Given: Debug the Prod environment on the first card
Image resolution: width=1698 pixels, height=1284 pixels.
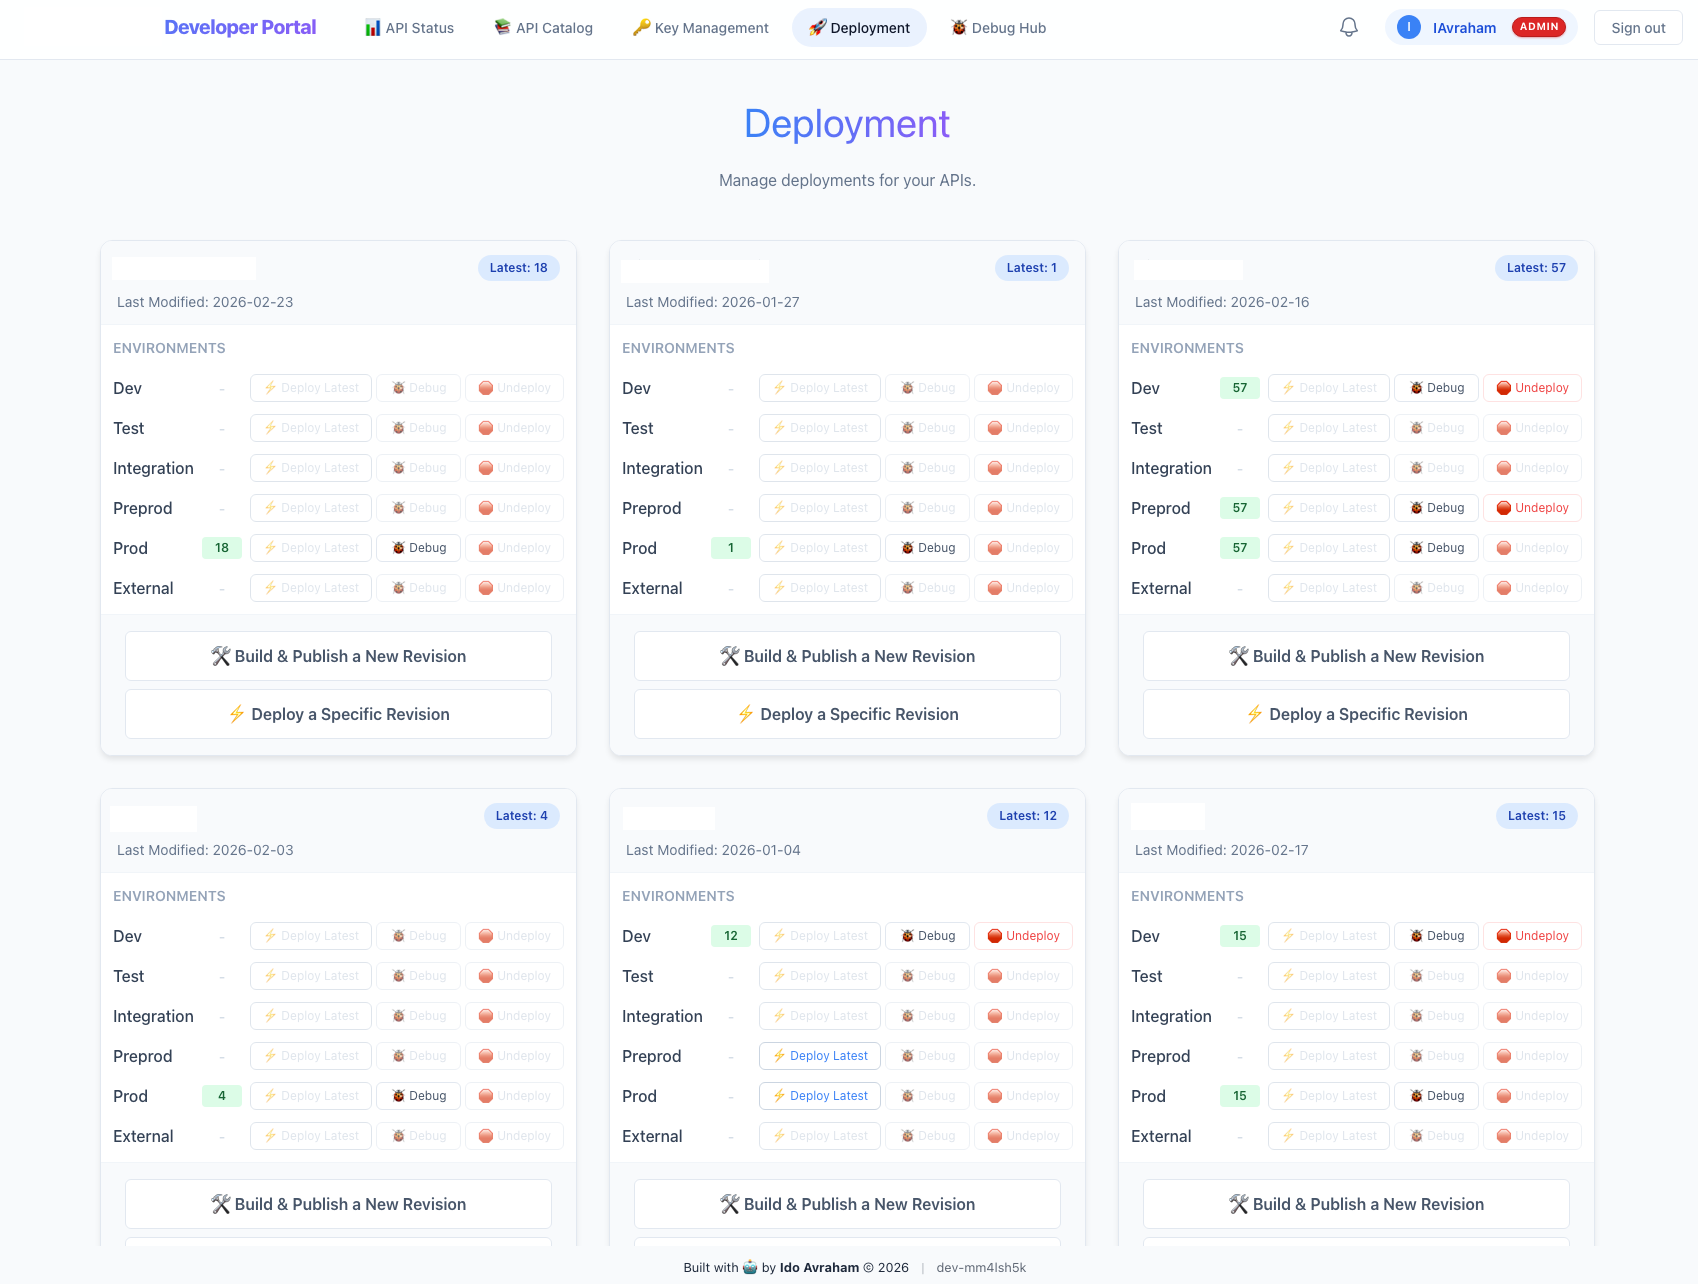Looking at the screenshot, I should pos(418,547).
